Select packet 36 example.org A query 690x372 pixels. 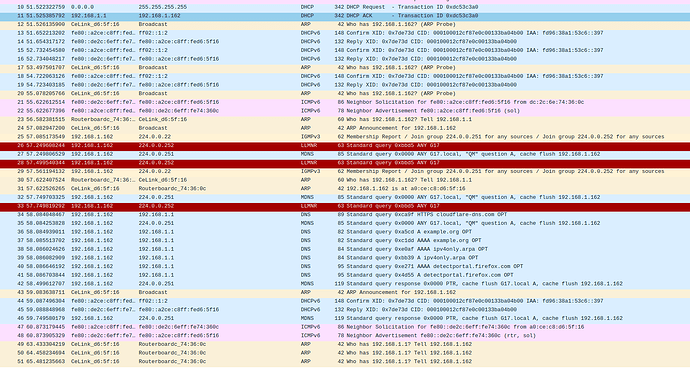(345, 232)
